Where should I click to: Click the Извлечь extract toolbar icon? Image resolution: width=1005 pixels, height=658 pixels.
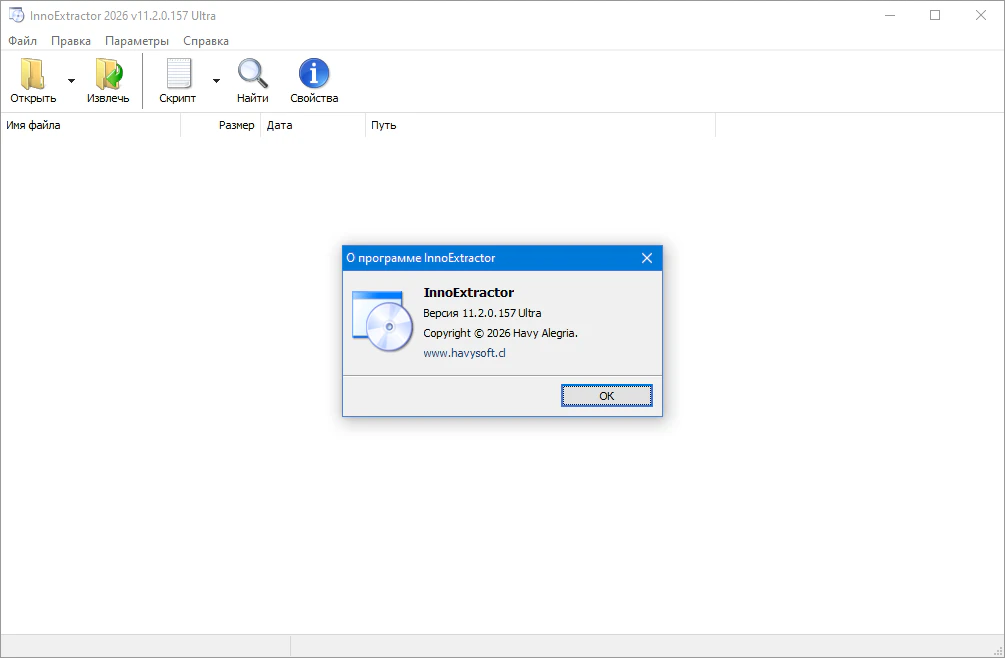pyautogui.click(x=108, y=75)
